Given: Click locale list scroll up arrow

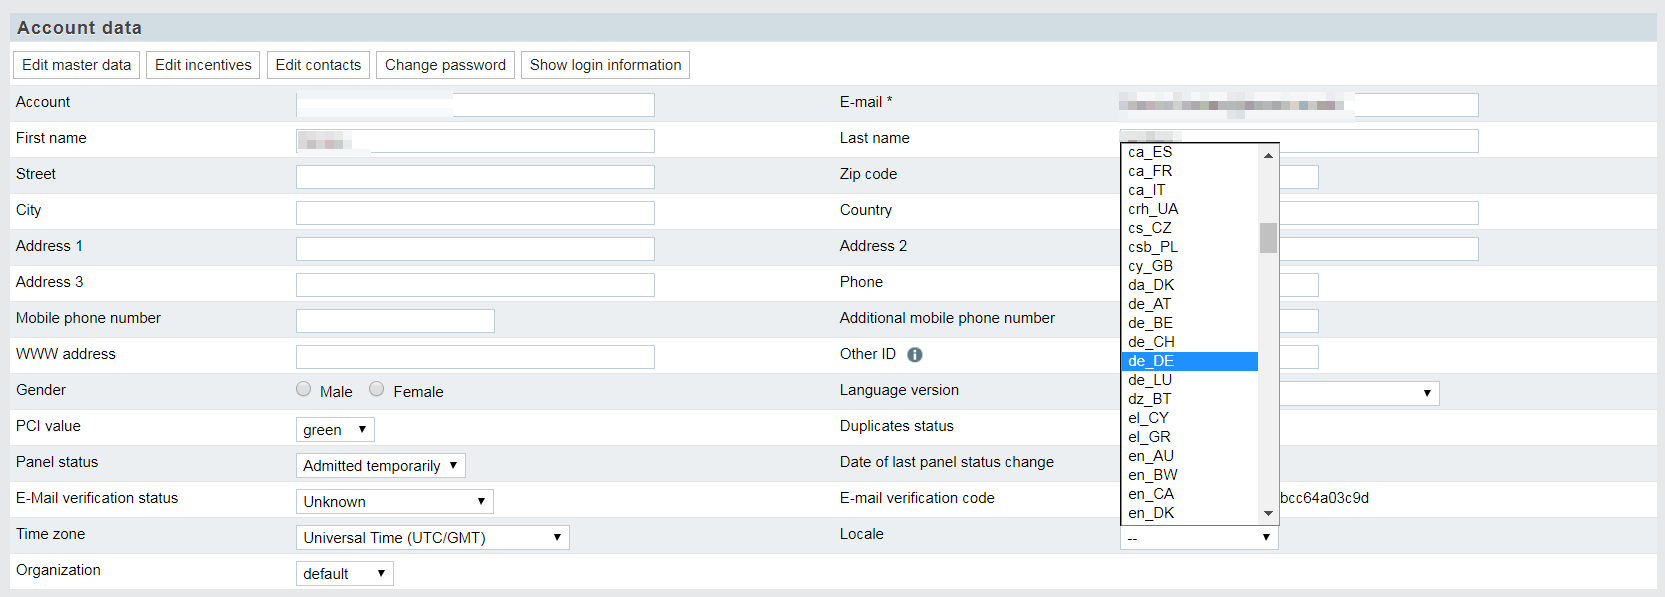Looking at the screenshot, I should (x=1268, y=155).
